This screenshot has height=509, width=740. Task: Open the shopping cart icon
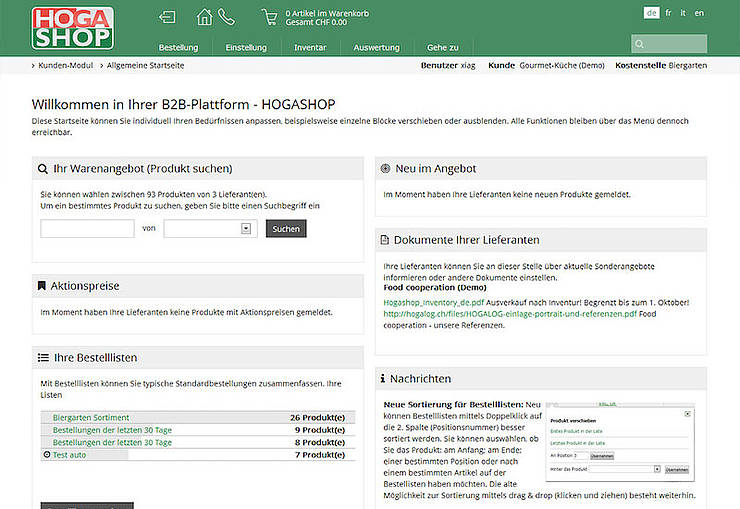coord(269,17)
